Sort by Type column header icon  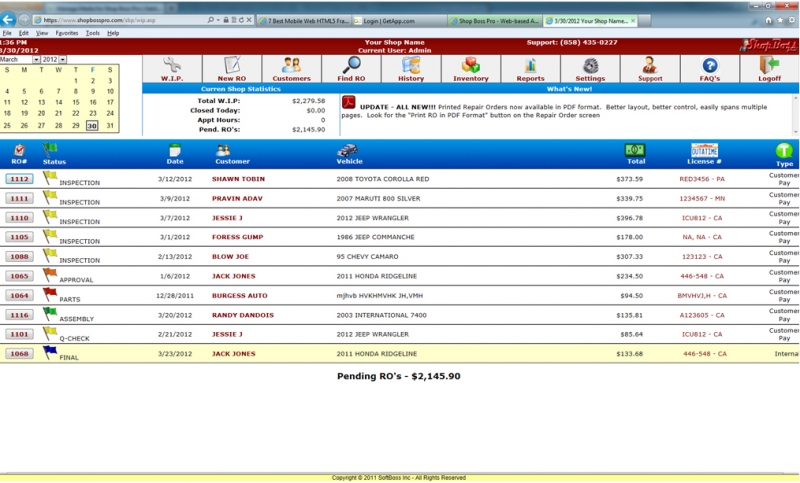coord(784,151)
